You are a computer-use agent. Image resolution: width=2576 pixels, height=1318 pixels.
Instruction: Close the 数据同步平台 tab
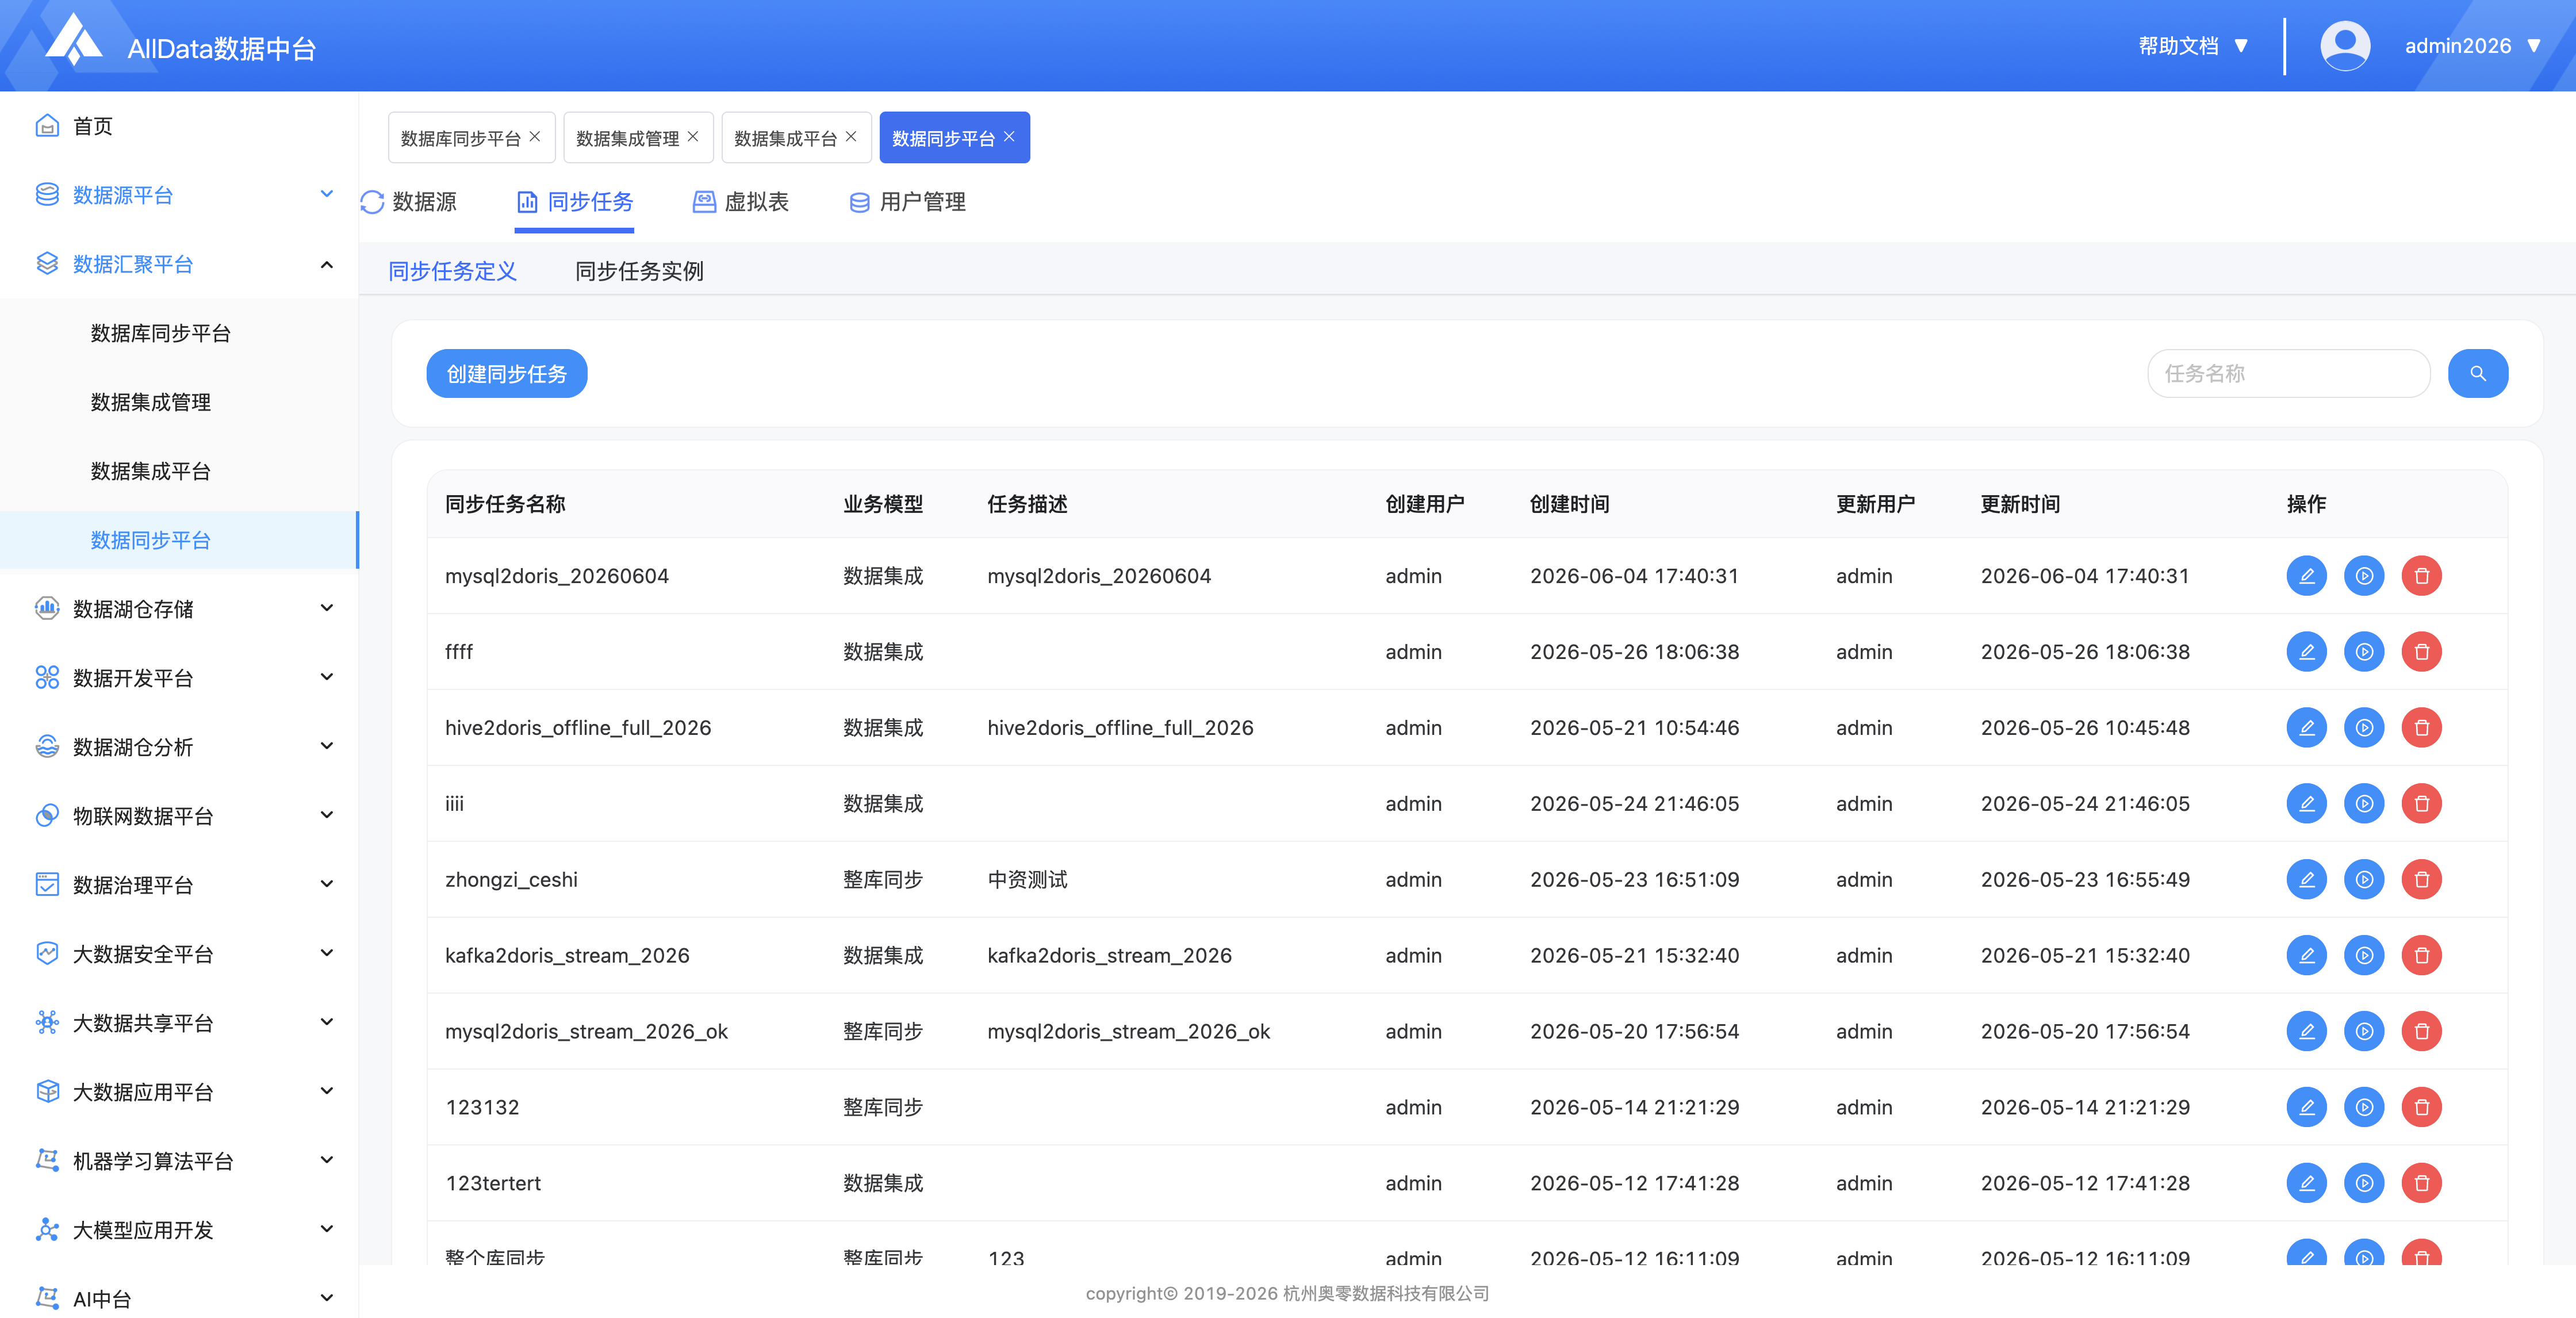tap(1009, 137)
